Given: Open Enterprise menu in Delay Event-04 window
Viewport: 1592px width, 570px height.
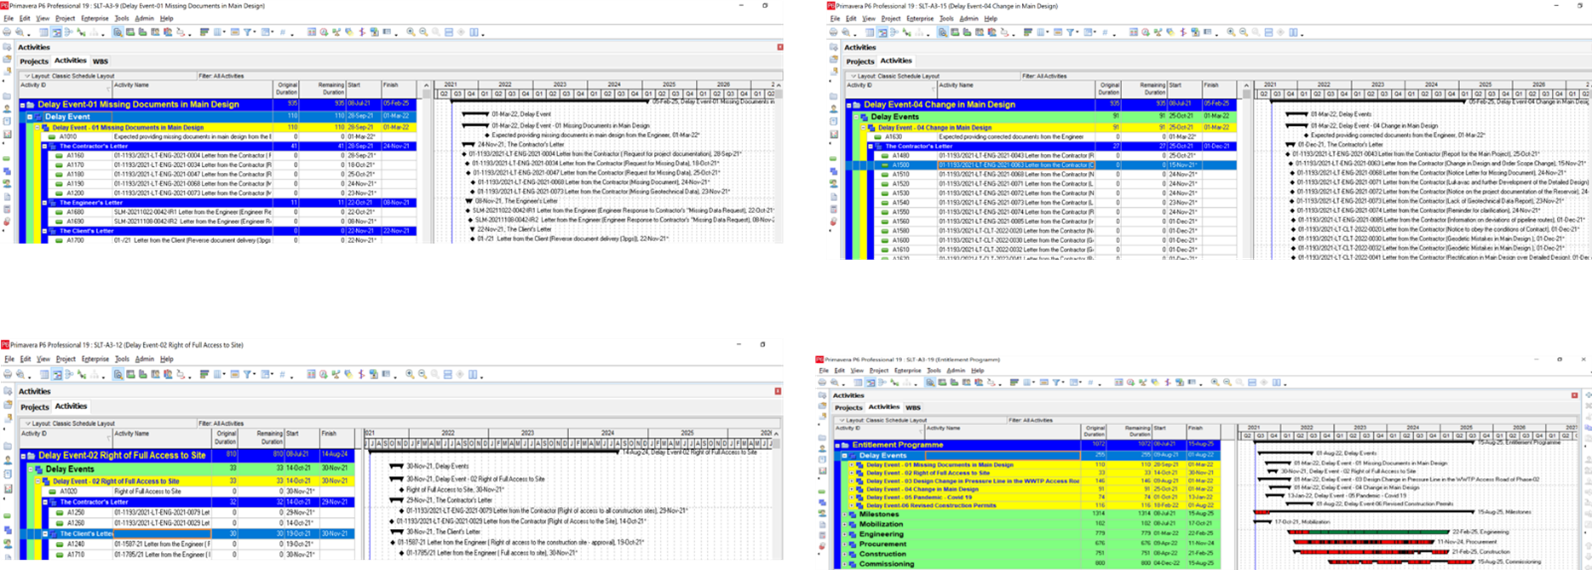Looking at the screenshot, I should pyautogui.click(x=920, y=18).
